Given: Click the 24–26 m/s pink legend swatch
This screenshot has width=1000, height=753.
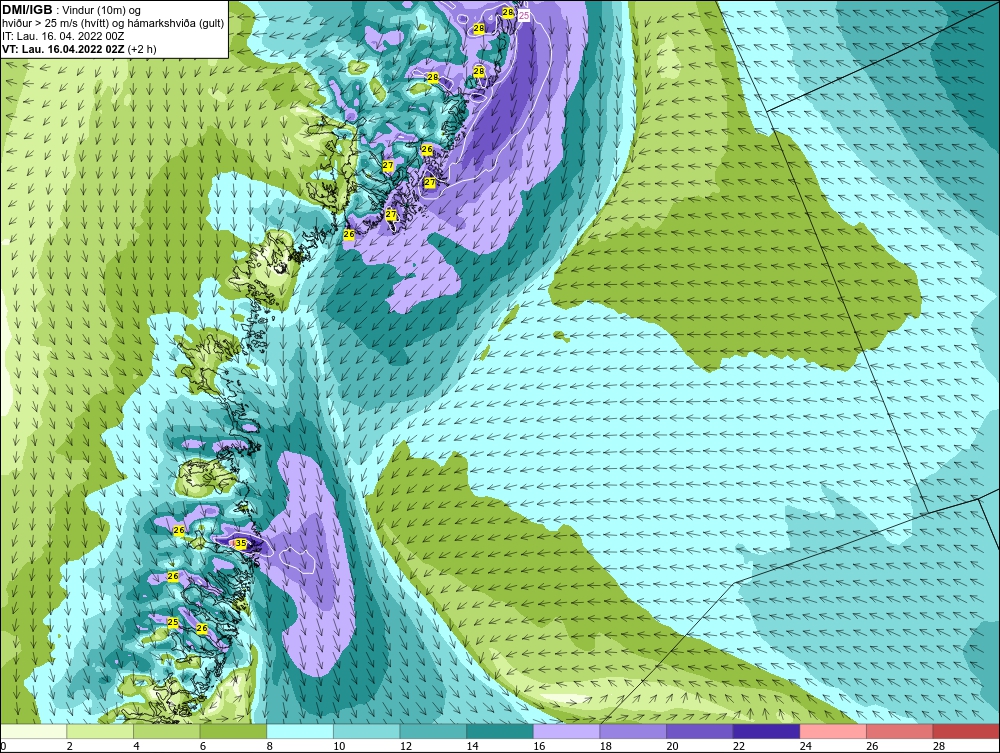Looking at the screenshot, I should tap(833, 731).
